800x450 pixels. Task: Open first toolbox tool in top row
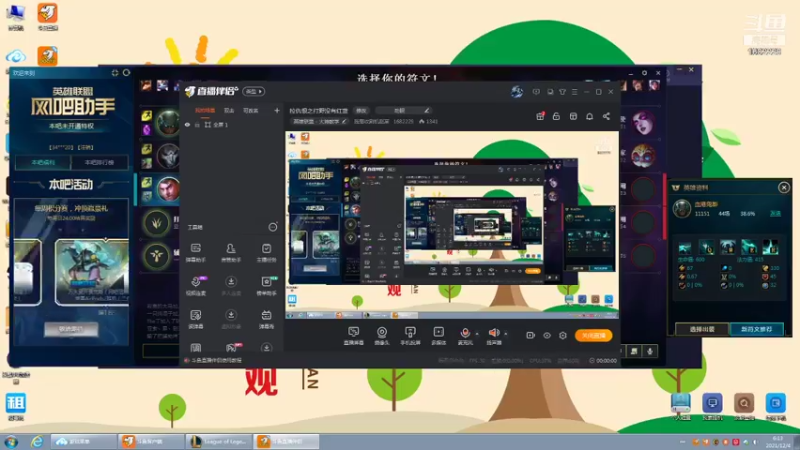[x=196, y=253]
